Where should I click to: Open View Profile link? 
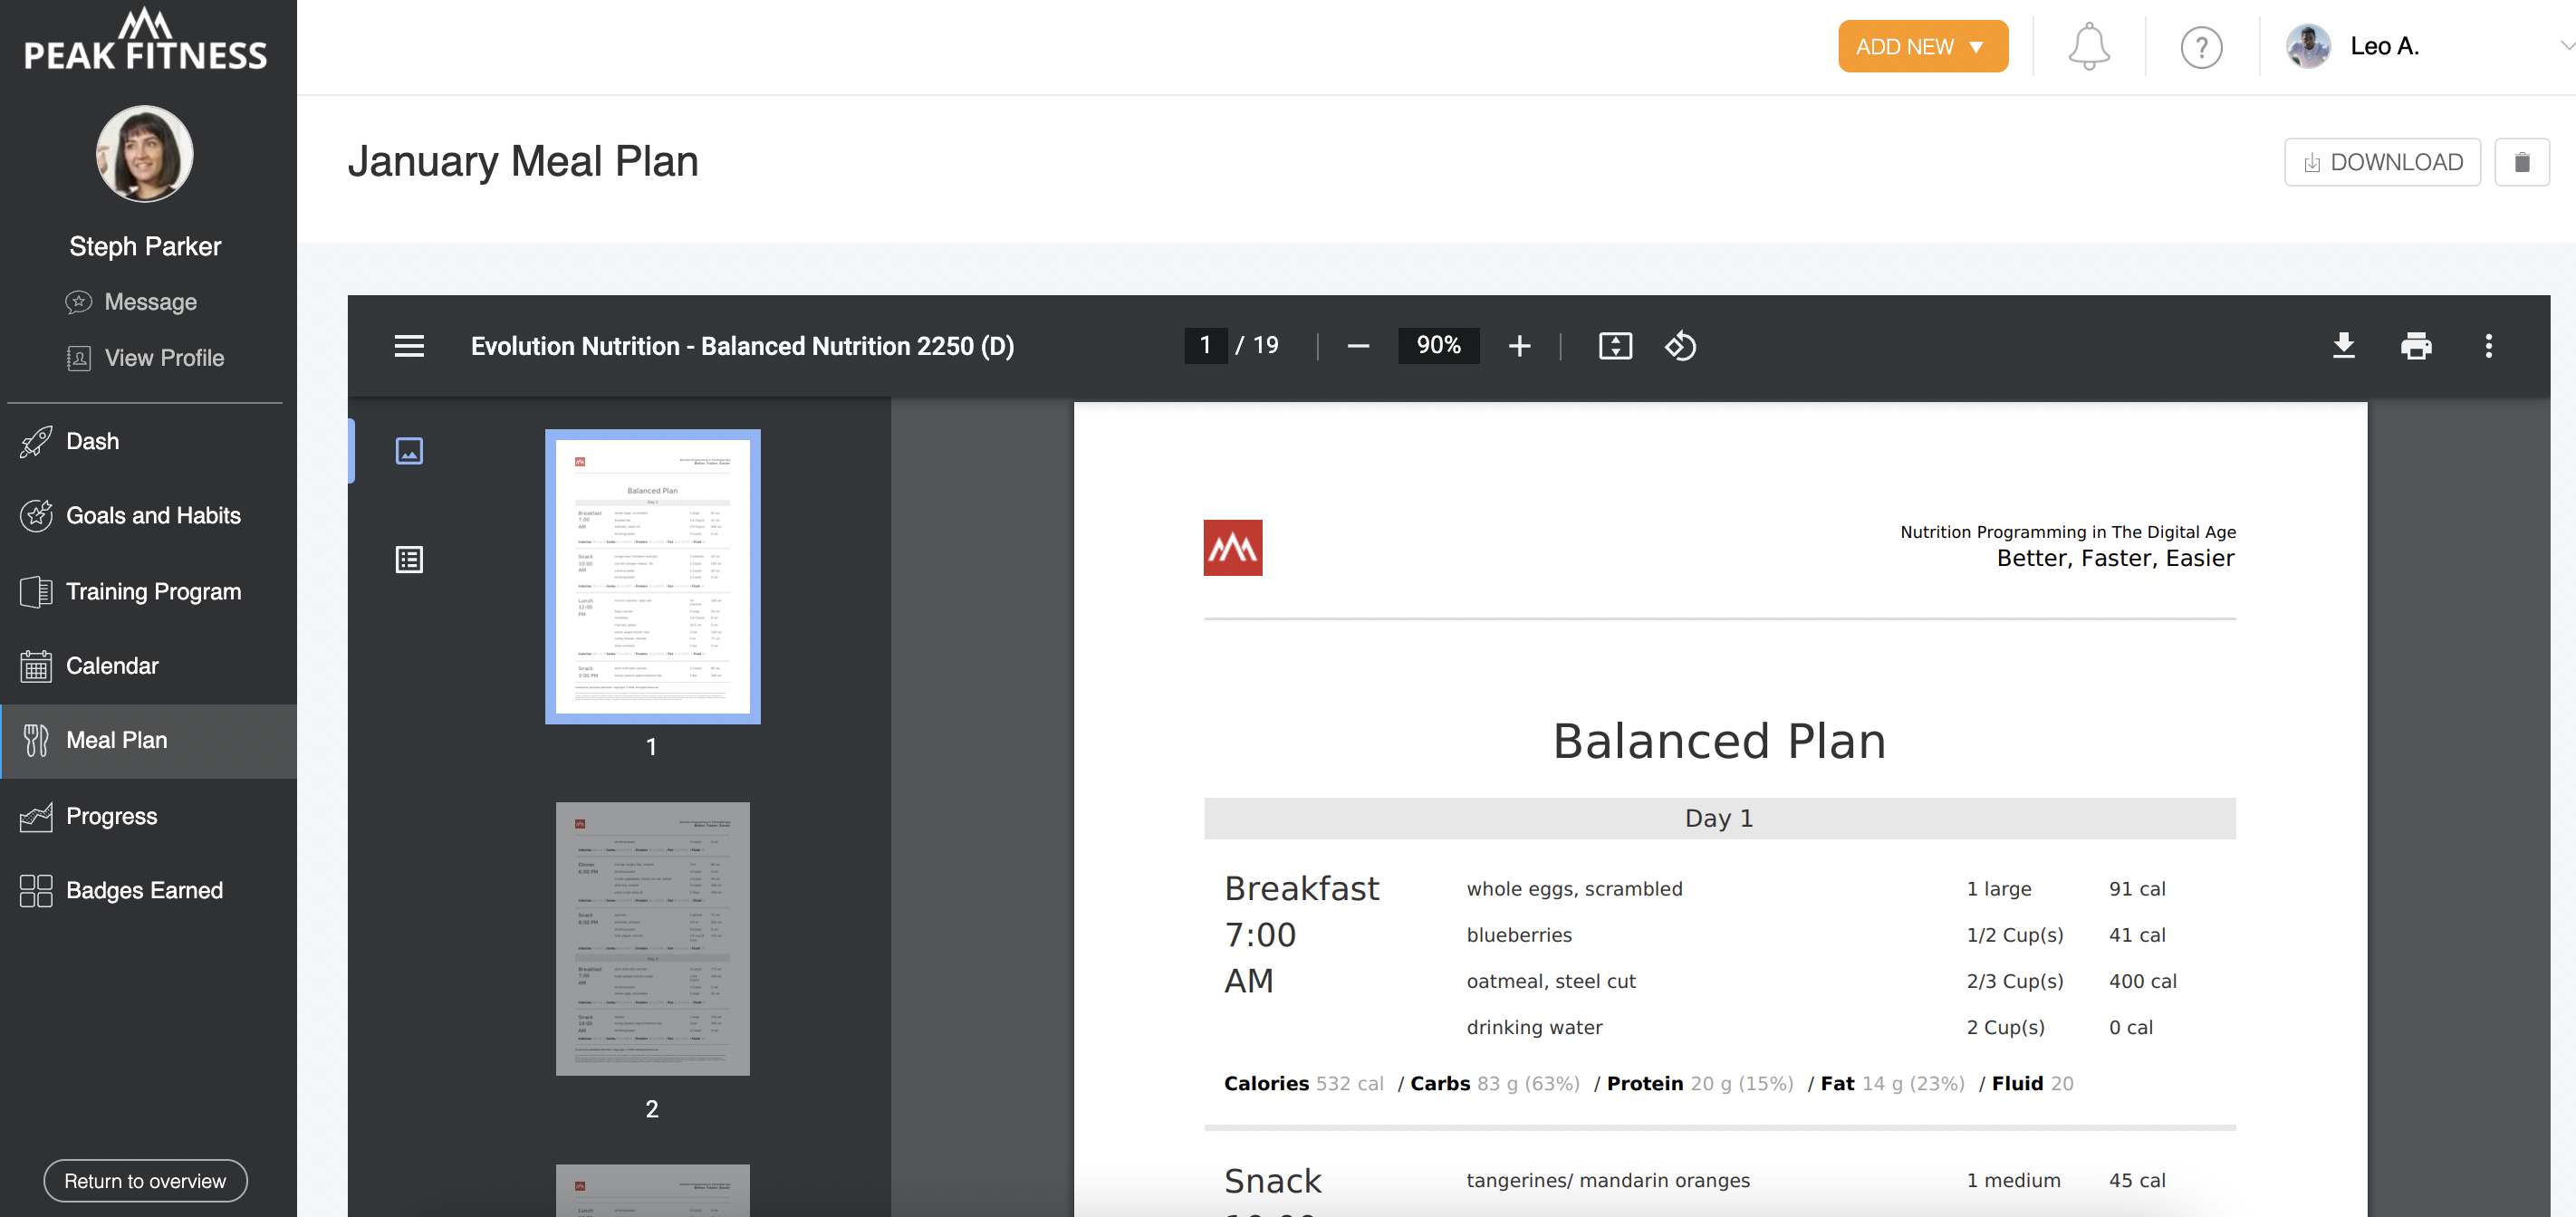tap(146, 358)
